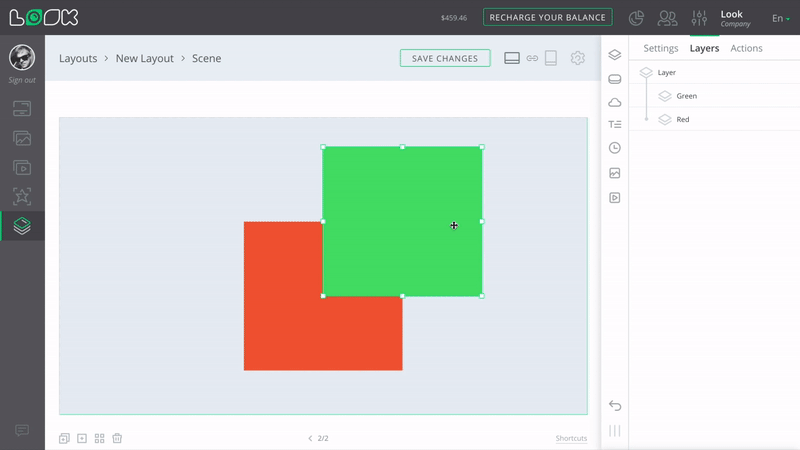The height and width of the screenshot is (450, 800).
Task: Select the Red layer in the tree
Action: point(682,119)
